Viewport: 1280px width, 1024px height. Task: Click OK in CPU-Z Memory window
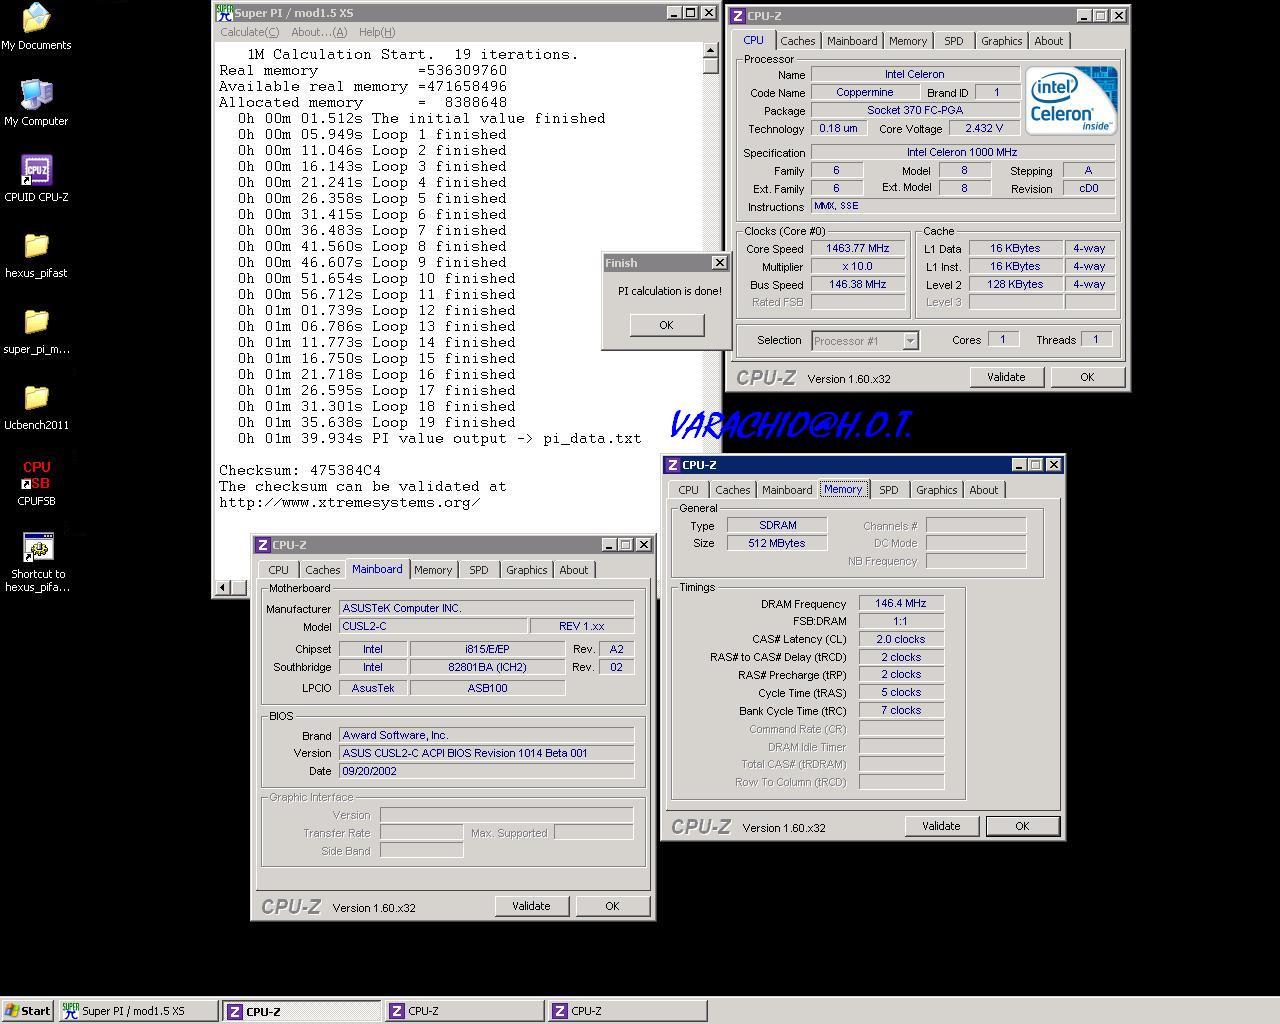(1022, 826)
